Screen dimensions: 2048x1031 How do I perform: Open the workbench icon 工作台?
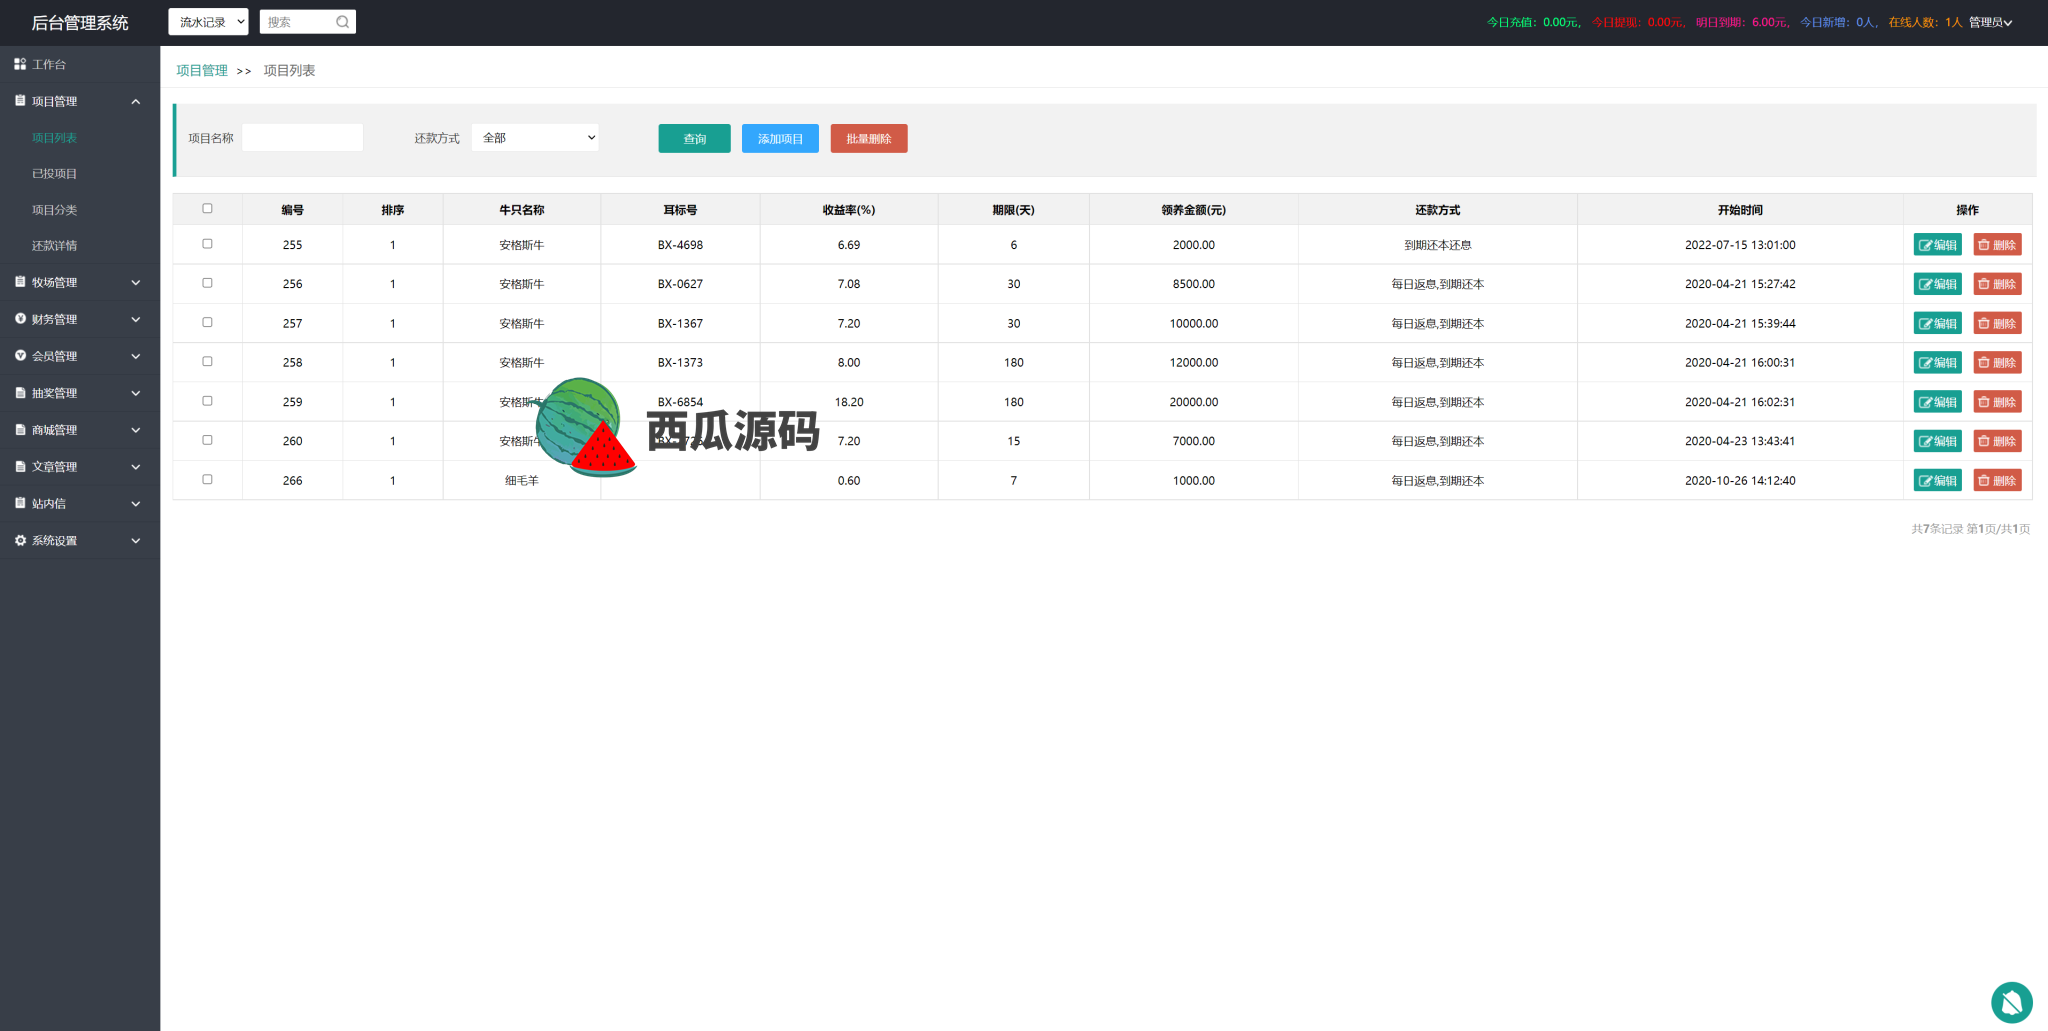click(20, 64)
